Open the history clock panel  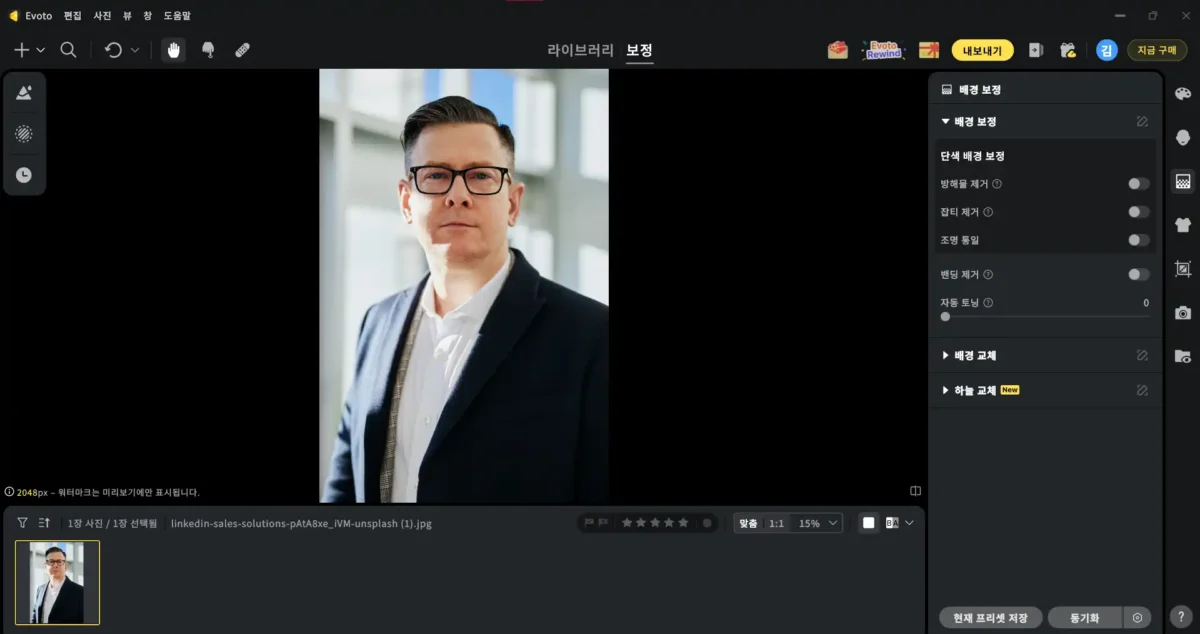point(24,175)
